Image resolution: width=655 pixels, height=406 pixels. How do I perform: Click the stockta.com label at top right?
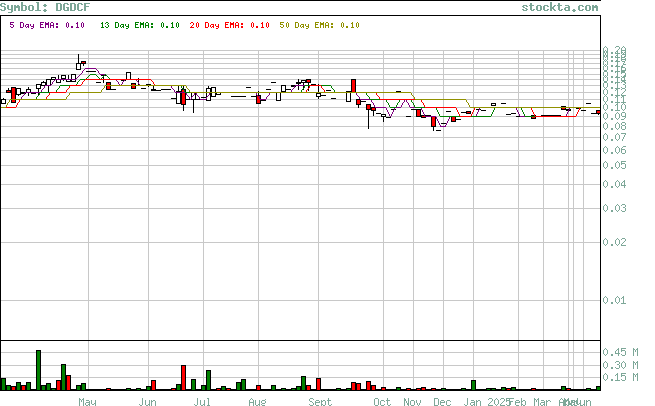[560, 7]
